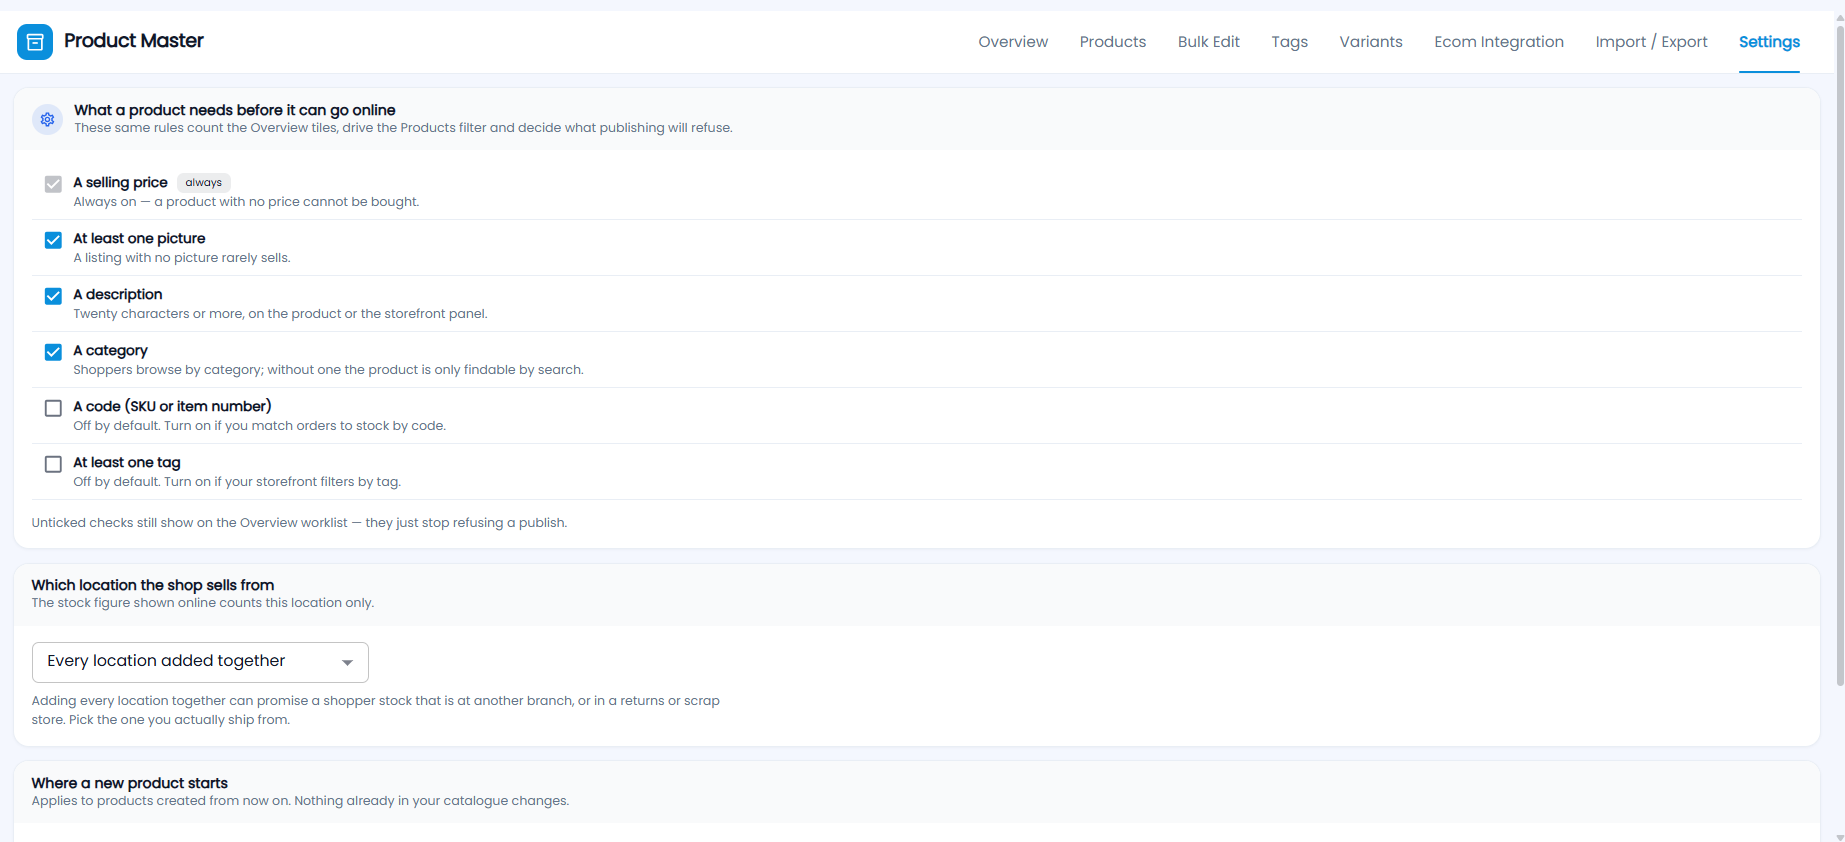
Task: Go to the Products tab
Action: pyautogui.click(x=1113, y=42)
